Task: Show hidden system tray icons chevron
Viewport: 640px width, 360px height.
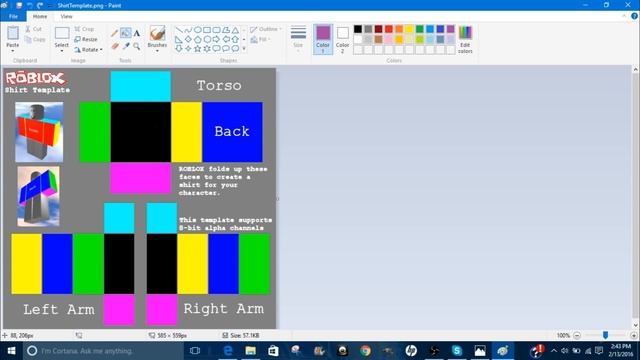Action: click(554, 351)
